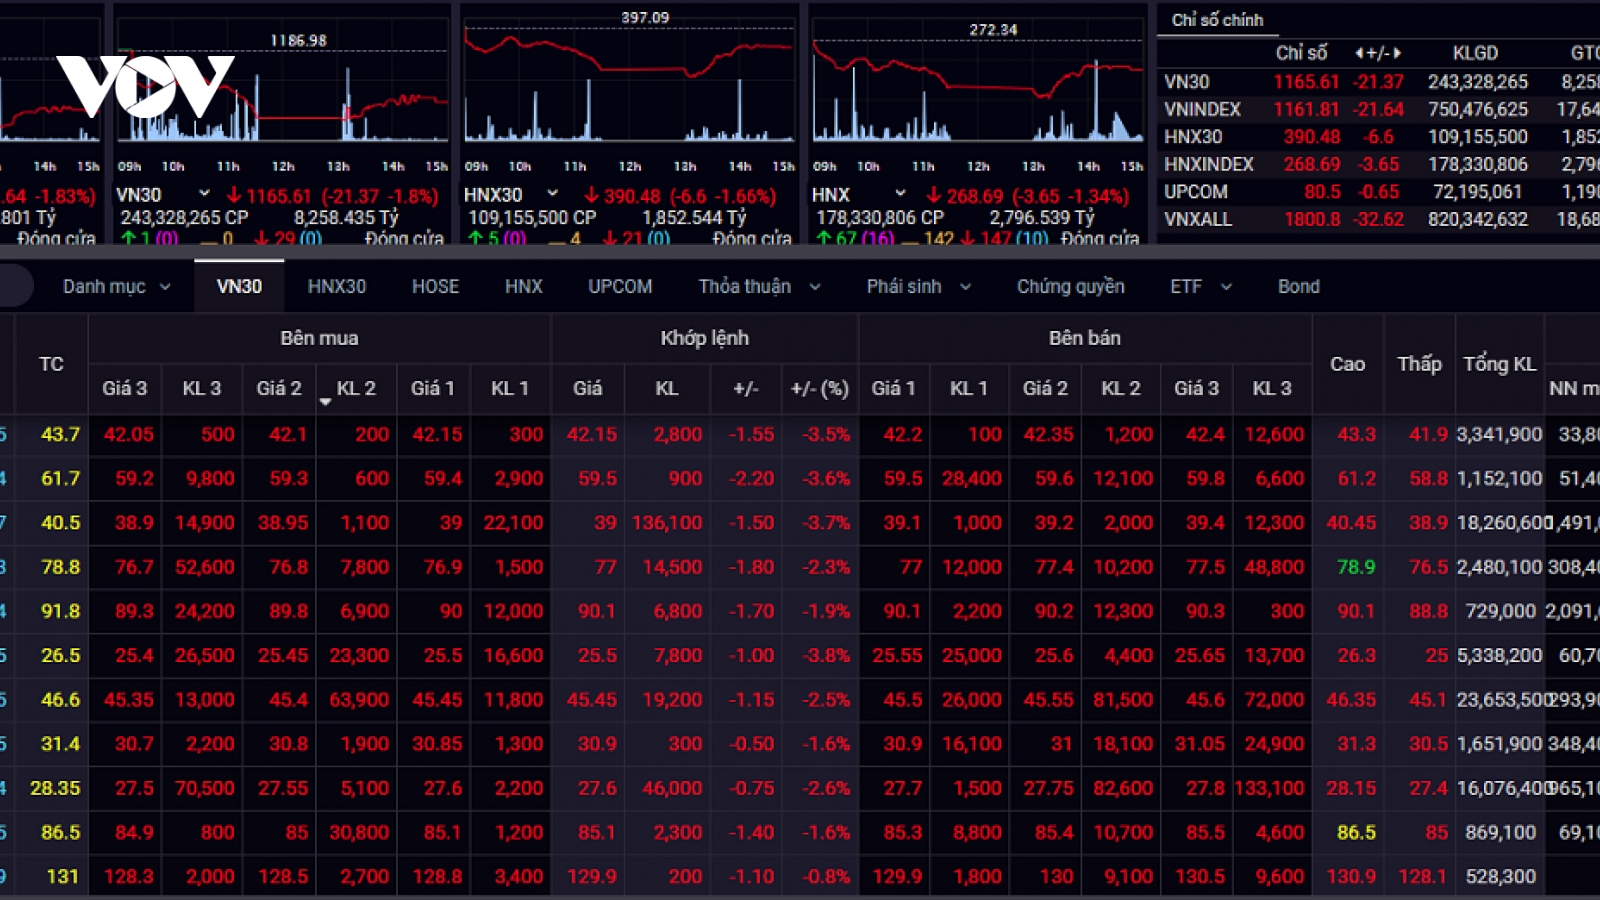Viewport: 1600px width, 900px height.
Task: Open the HNX30 index chart selector dropdown
Action: pyautogui.click(x=552, y=194)
